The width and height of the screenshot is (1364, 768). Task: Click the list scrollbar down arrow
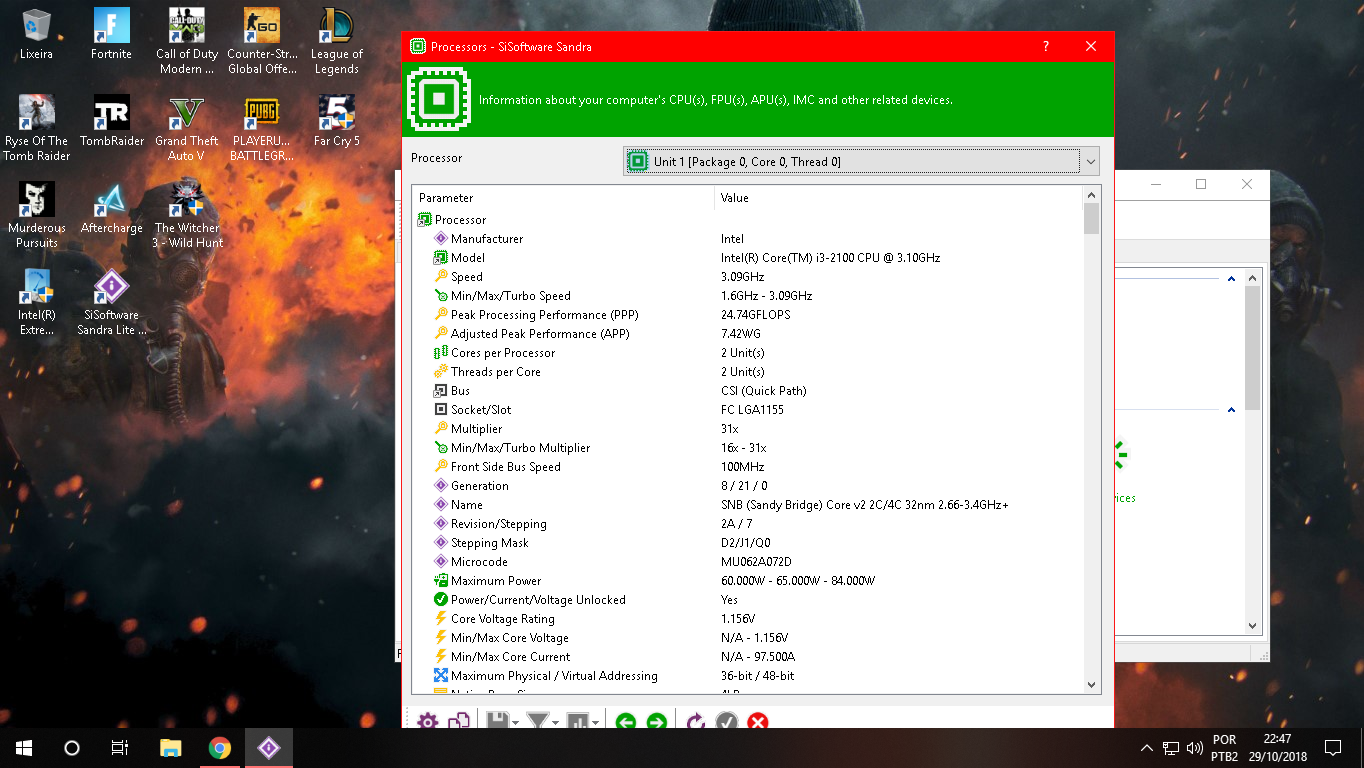click(x=1091, y=685)
